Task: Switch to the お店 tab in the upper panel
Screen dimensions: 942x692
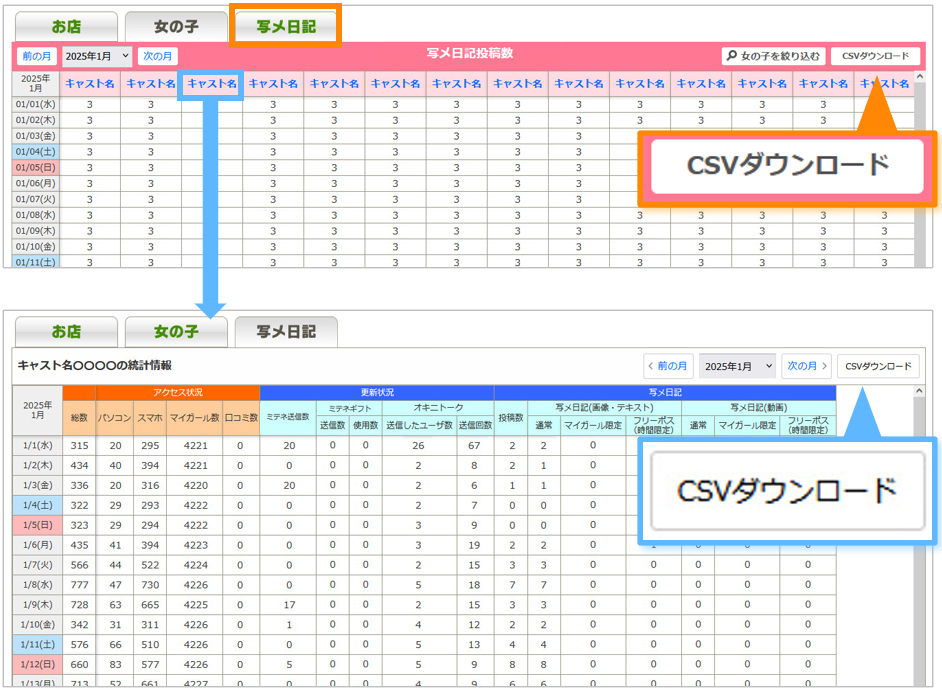Action: 66,27
